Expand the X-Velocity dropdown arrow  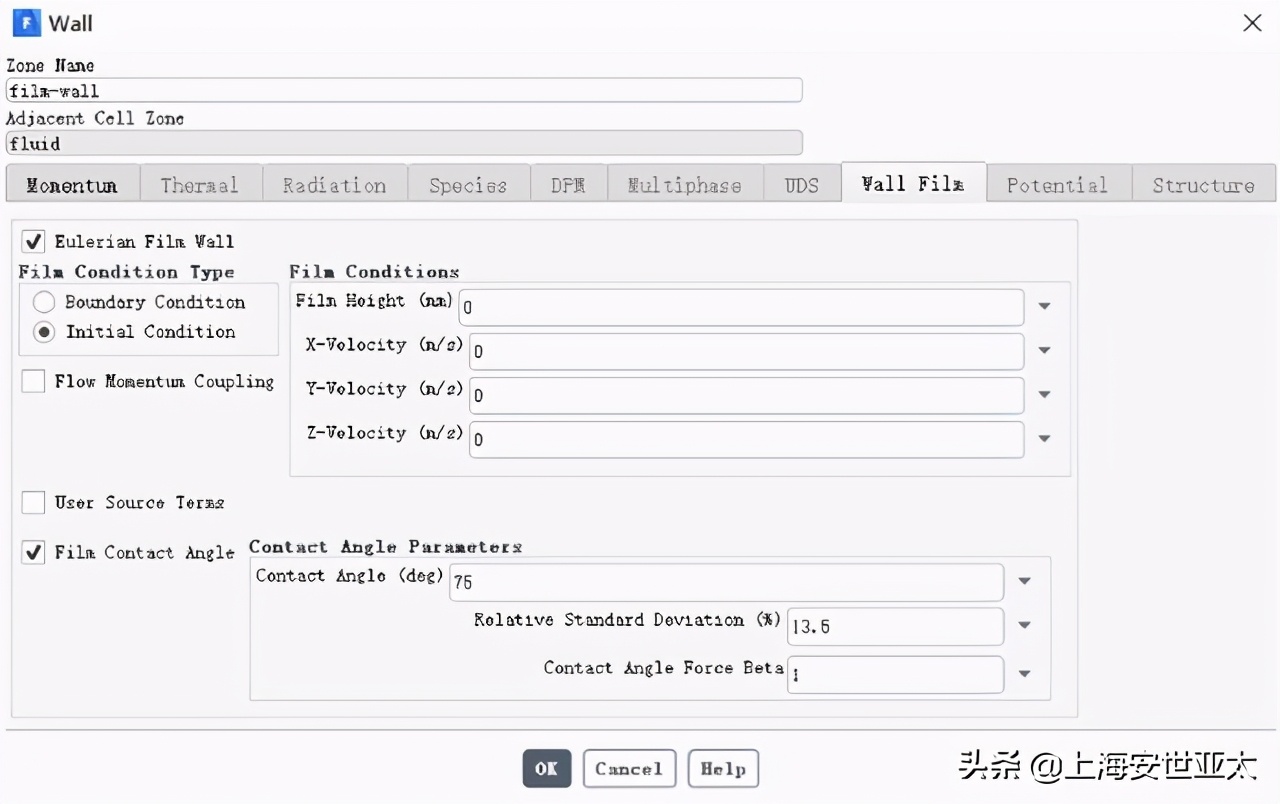[x=1044, y=351]
